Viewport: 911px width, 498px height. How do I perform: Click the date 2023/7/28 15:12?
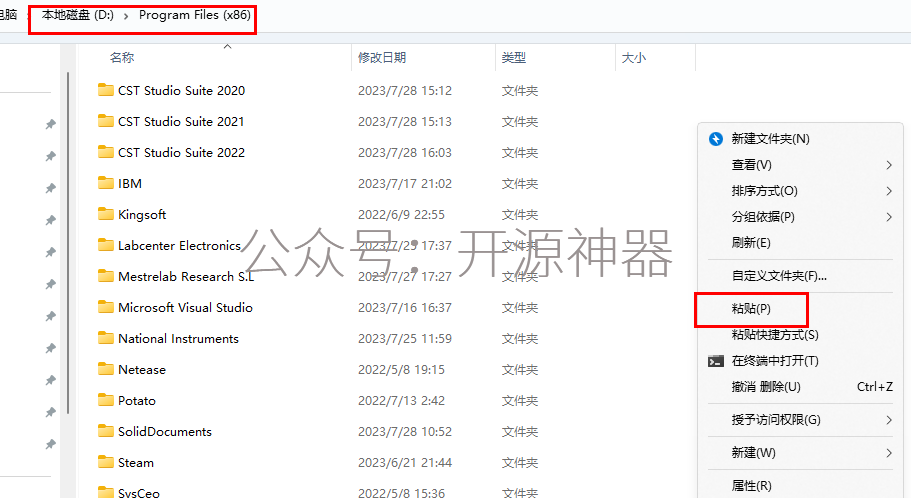point(404,91)
